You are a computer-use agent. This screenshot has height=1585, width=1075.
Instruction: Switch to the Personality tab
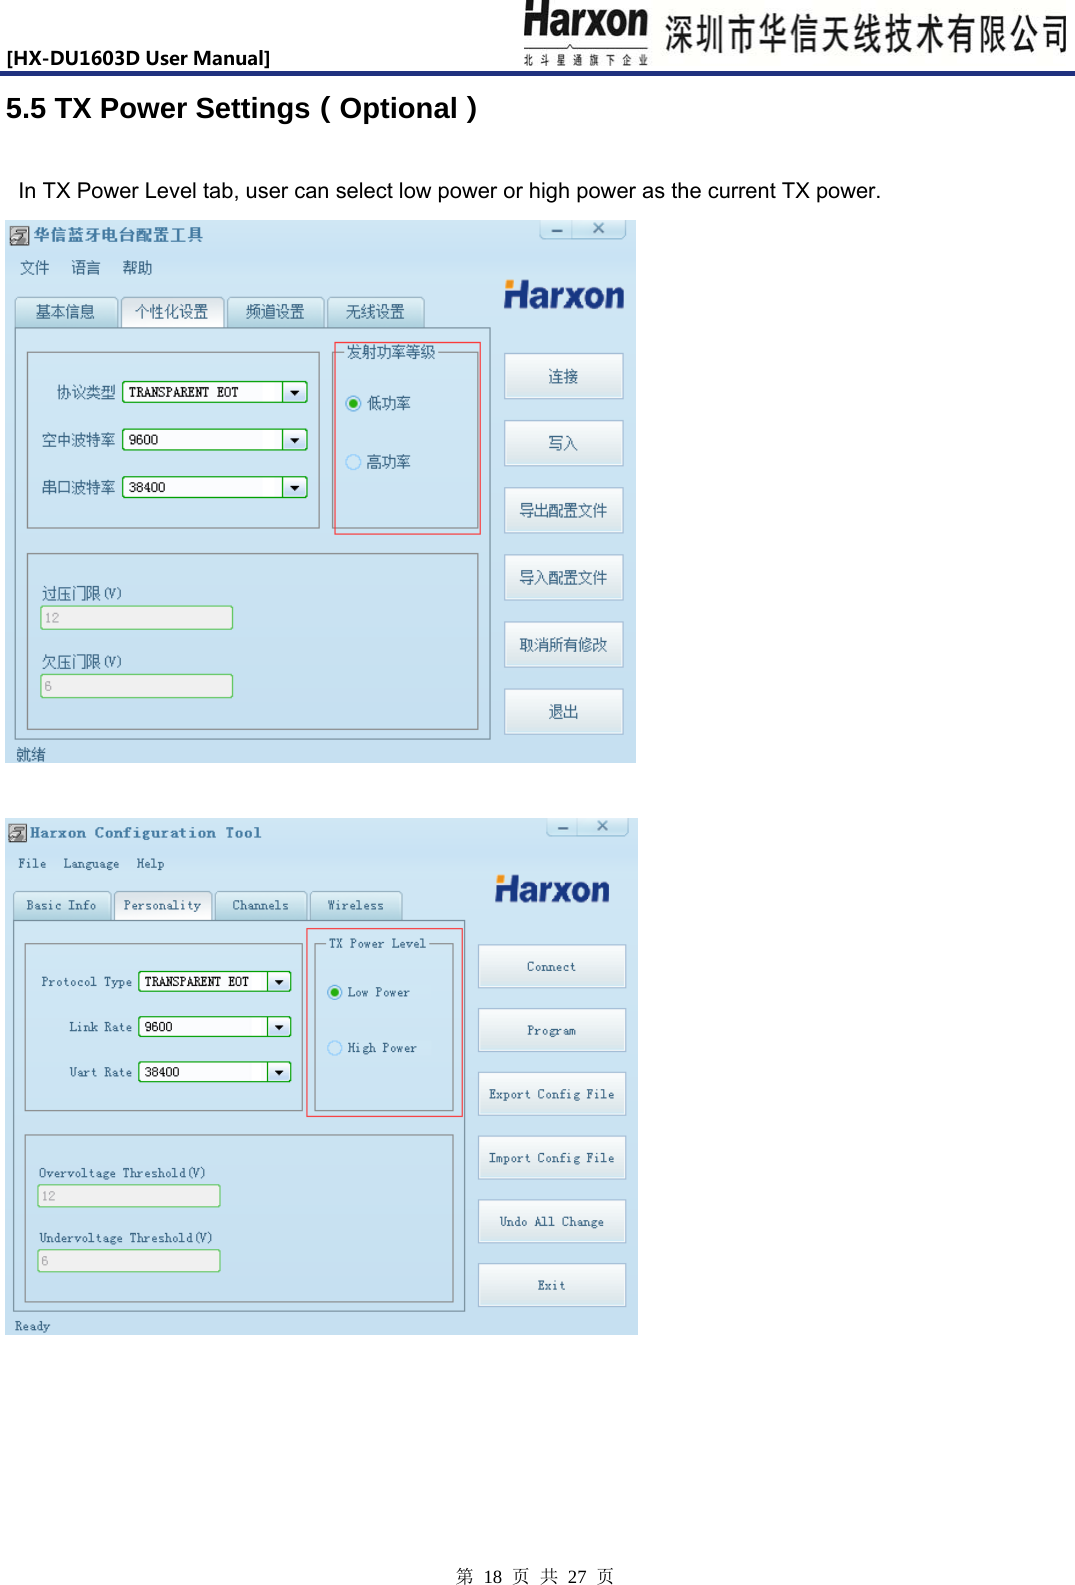[162, 906]
